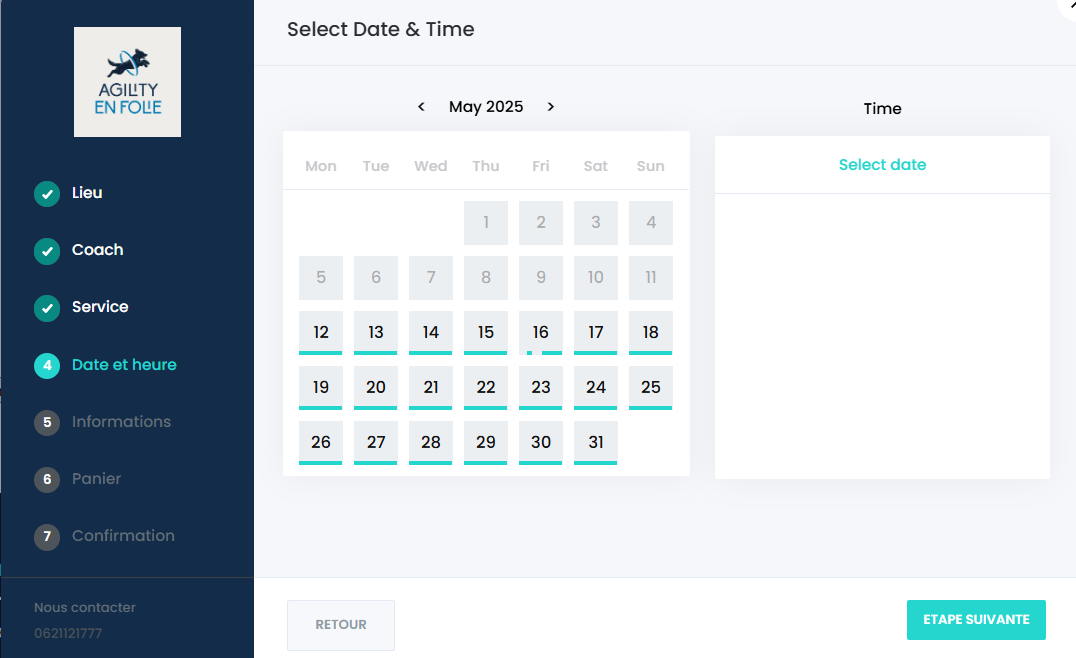The height and width of the screenshot is (658, 1076).
Task: Open the Informations step
Action: click(121, 421)
